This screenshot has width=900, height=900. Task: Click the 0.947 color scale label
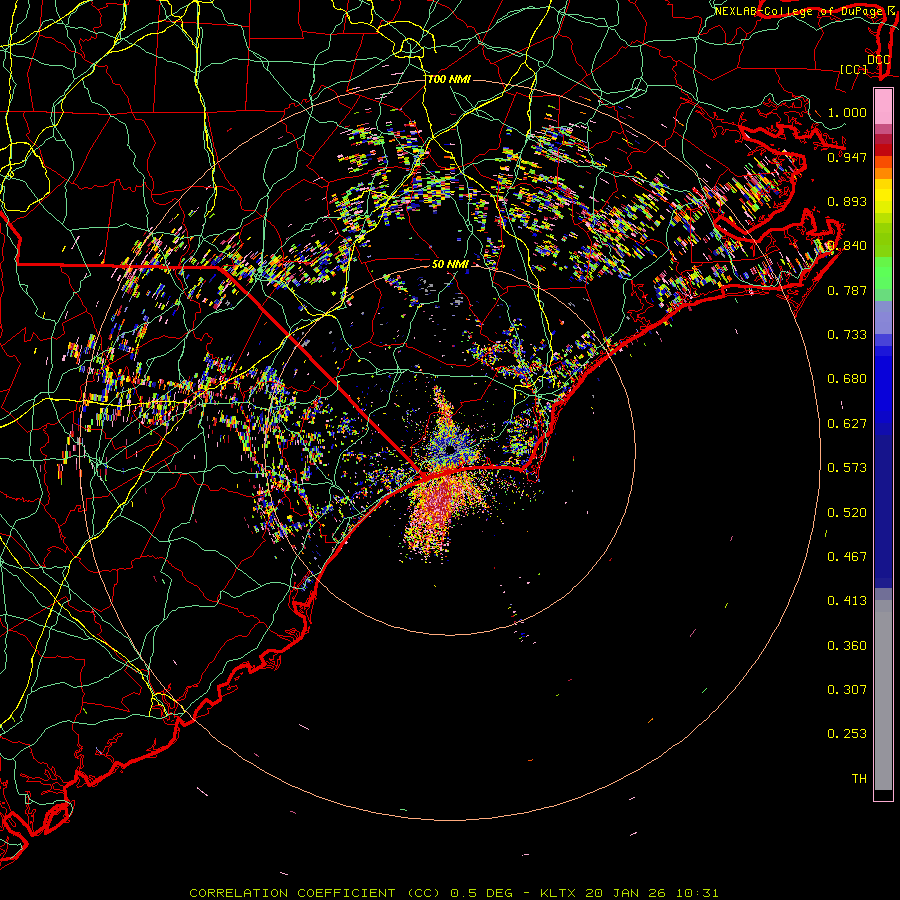(847, 157)
